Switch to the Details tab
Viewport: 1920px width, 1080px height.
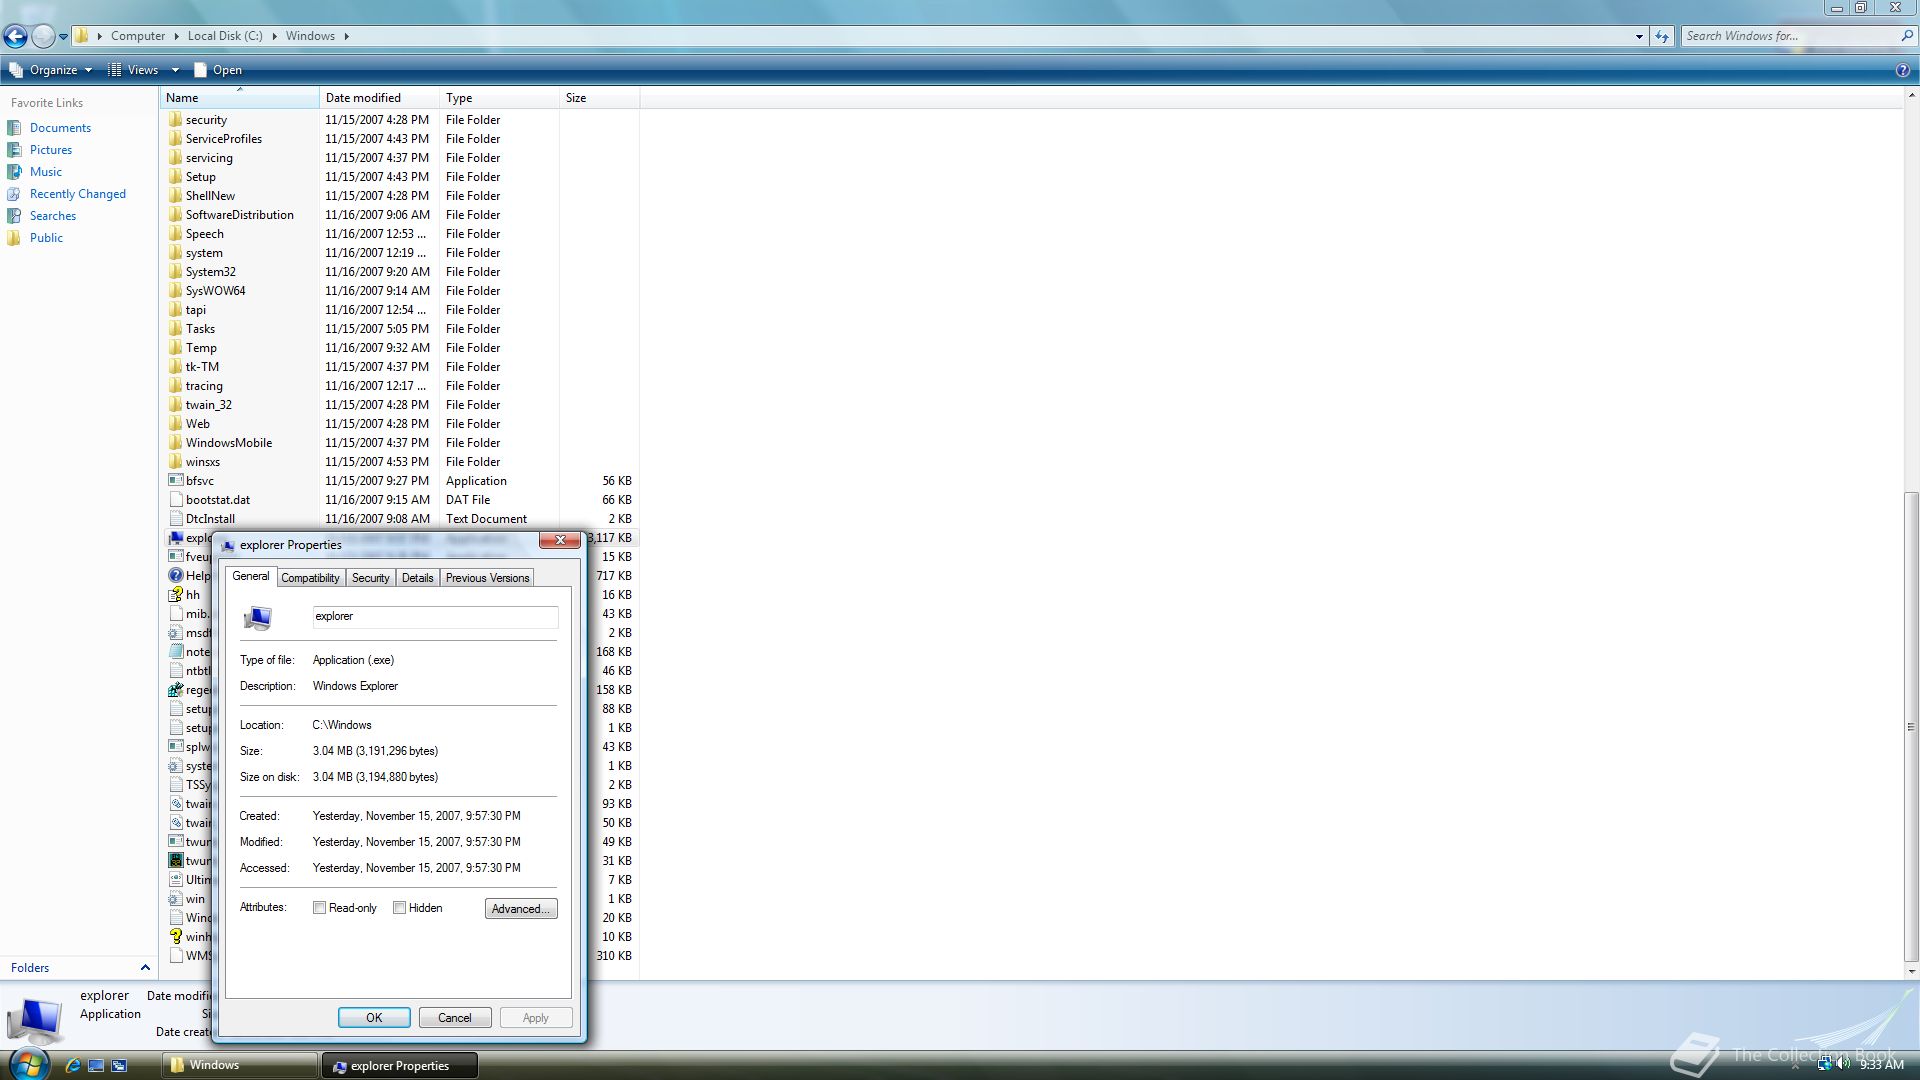417,578
